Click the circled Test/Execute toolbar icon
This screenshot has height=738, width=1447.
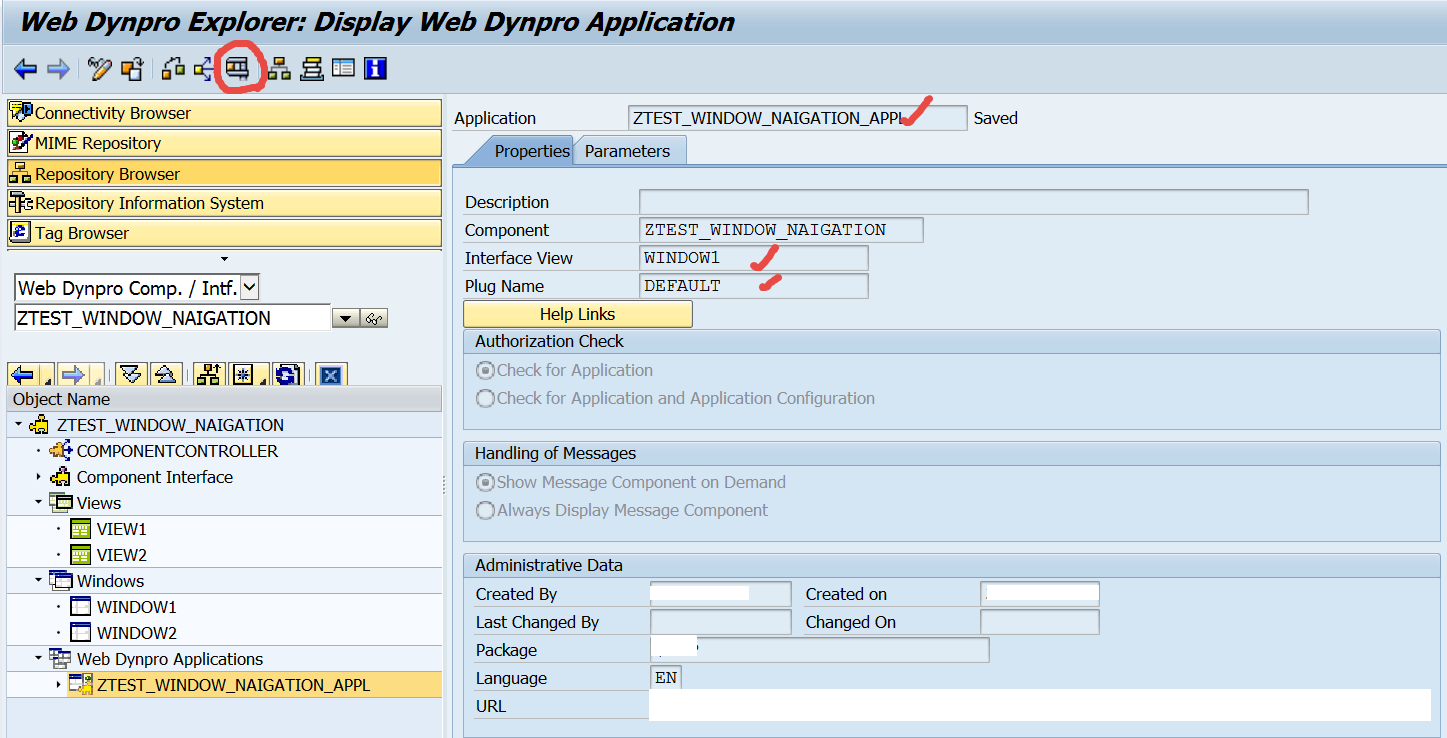pyautogui.click(x=237, y=68)
